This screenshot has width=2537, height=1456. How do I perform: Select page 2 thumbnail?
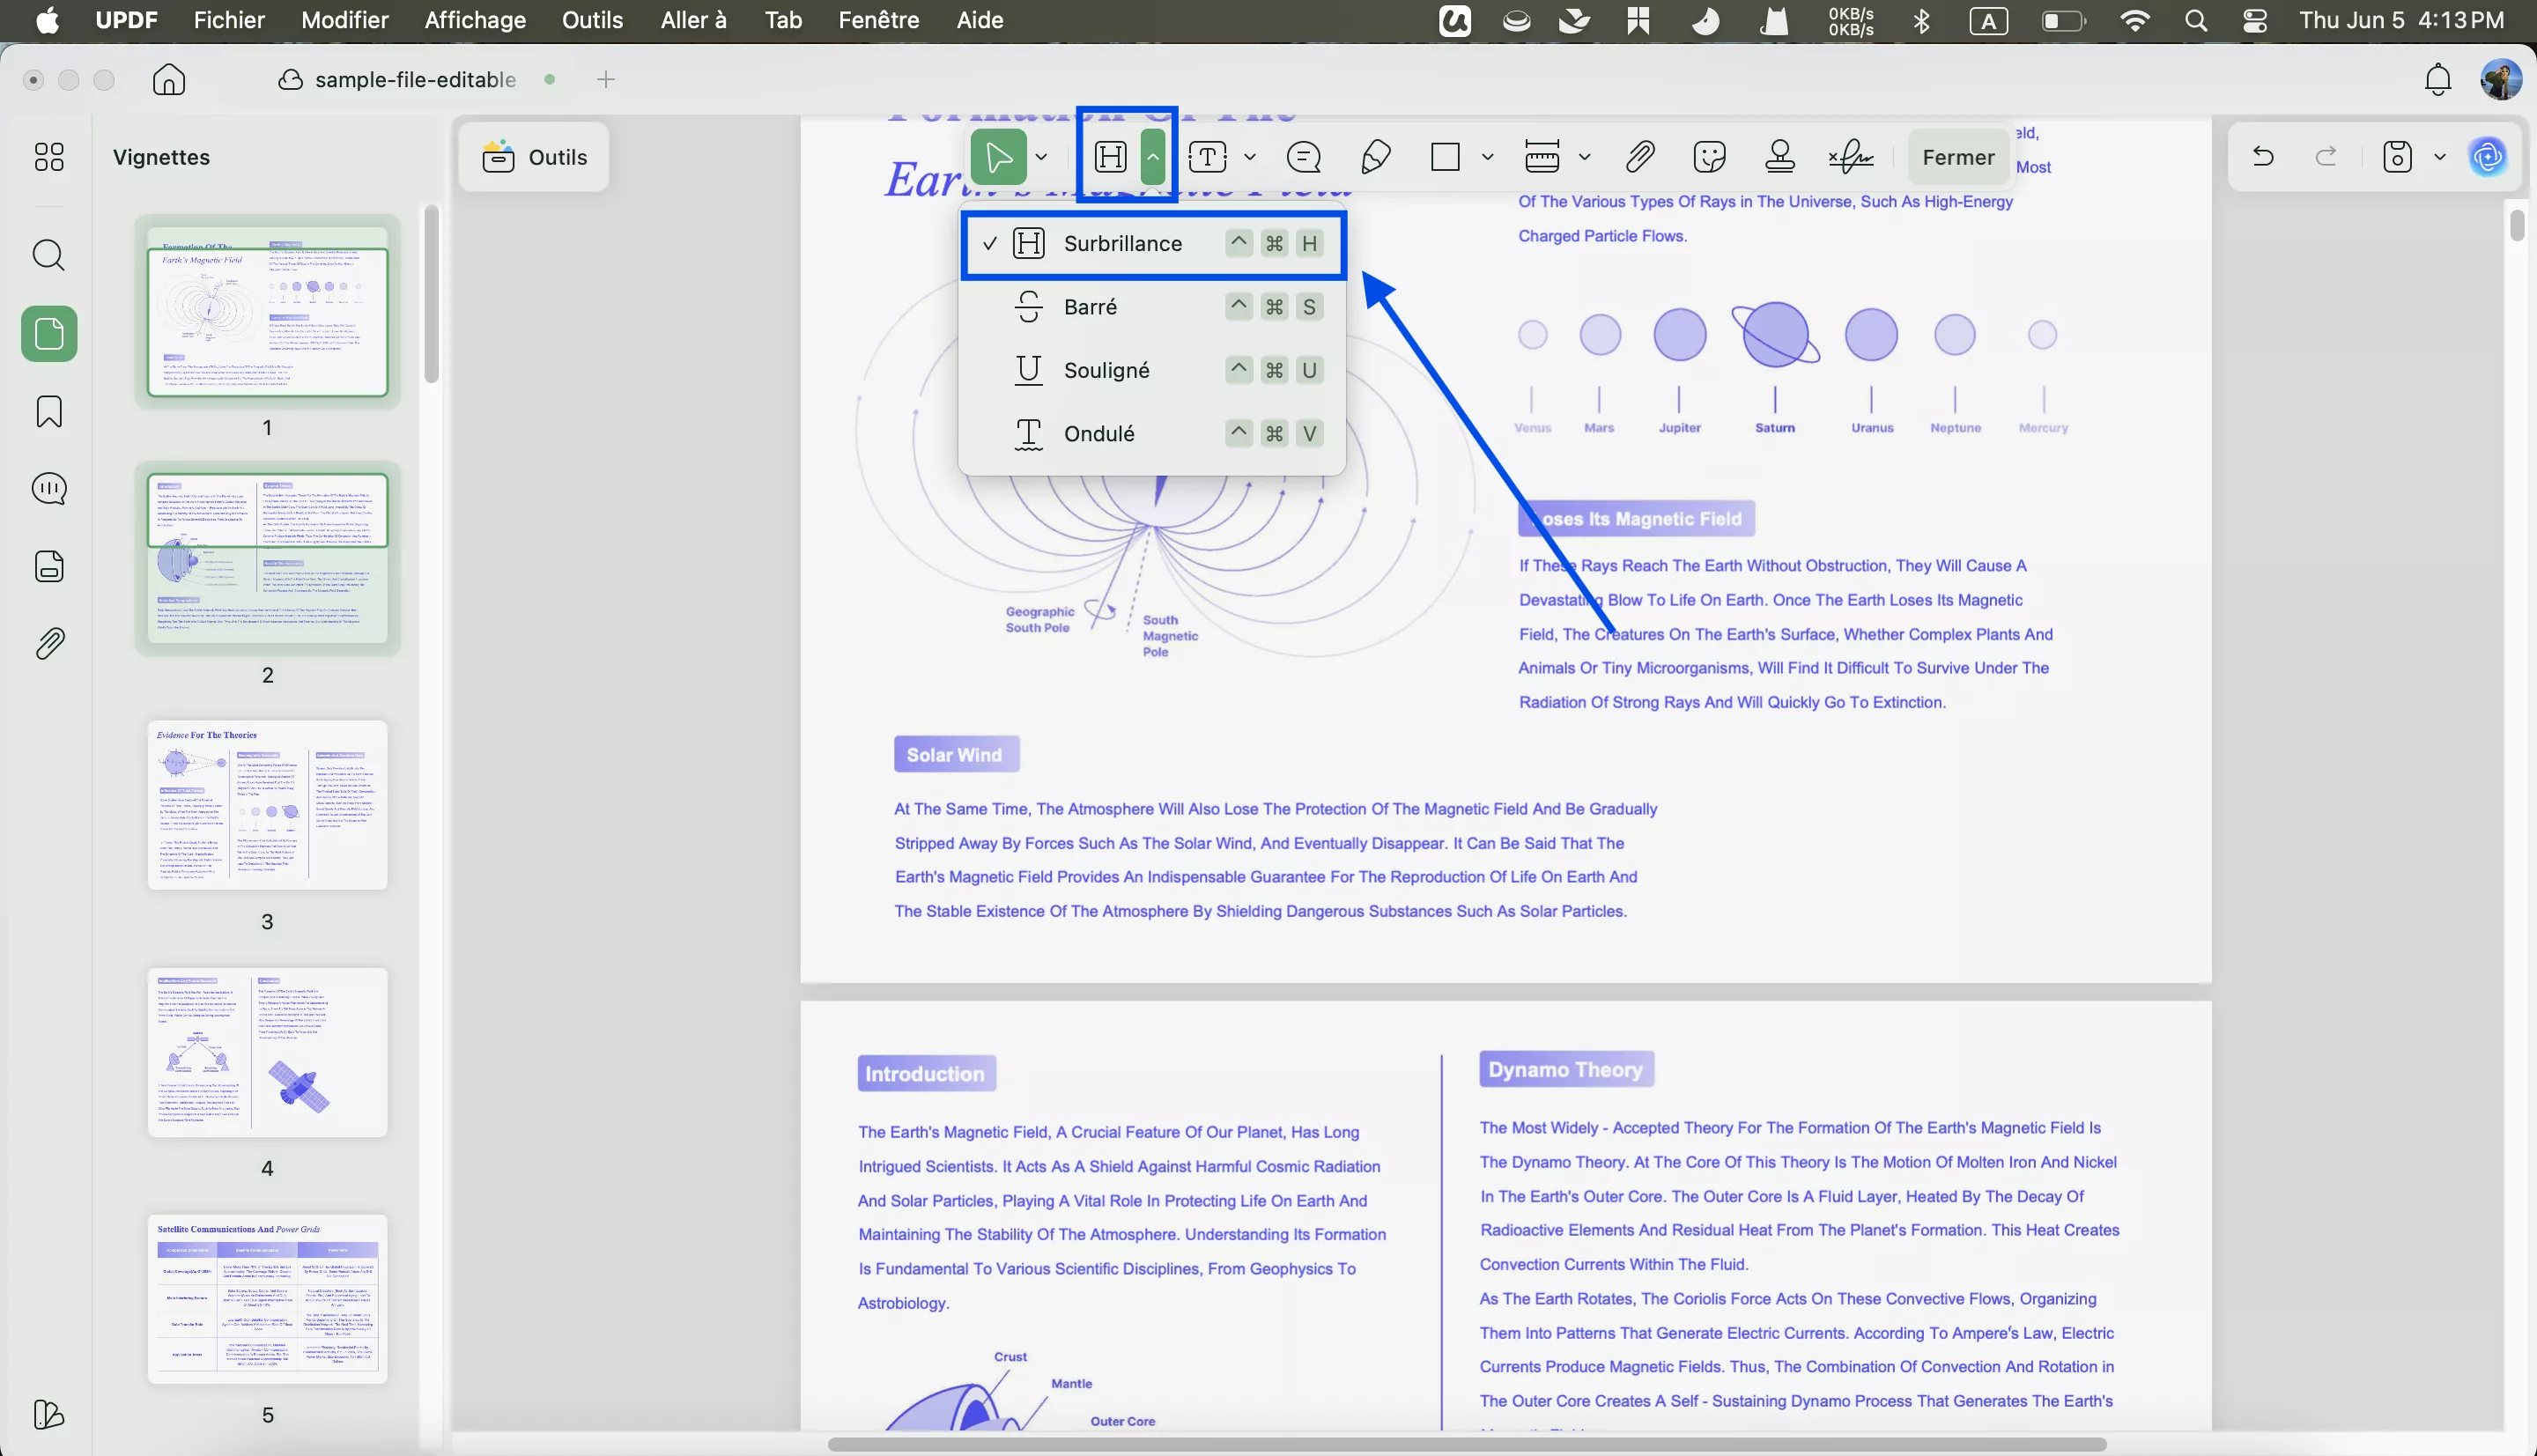[x=267, y=559]
